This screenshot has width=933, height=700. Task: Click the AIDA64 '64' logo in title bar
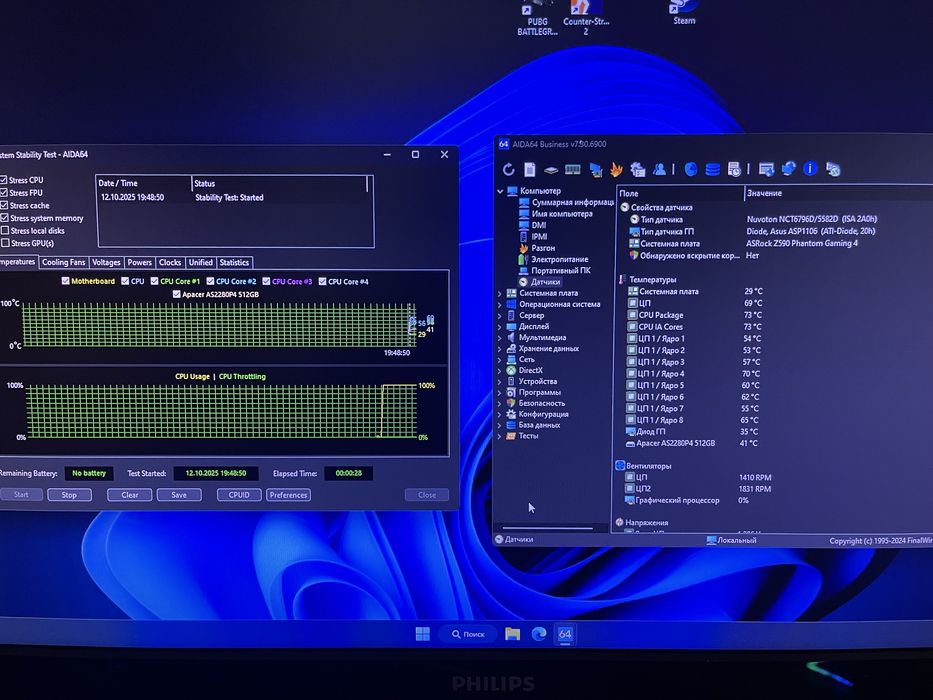click(504, 144)
